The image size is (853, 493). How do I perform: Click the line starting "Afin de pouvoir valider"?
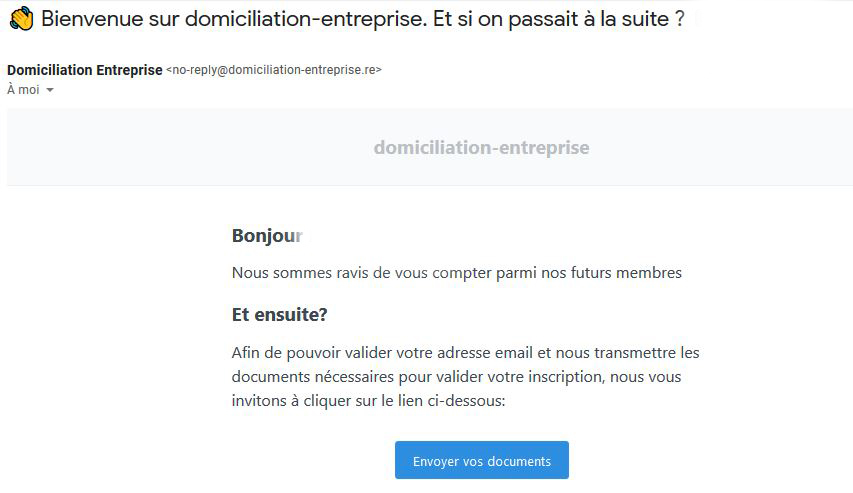pyautogui.click(x=465, y=353)
